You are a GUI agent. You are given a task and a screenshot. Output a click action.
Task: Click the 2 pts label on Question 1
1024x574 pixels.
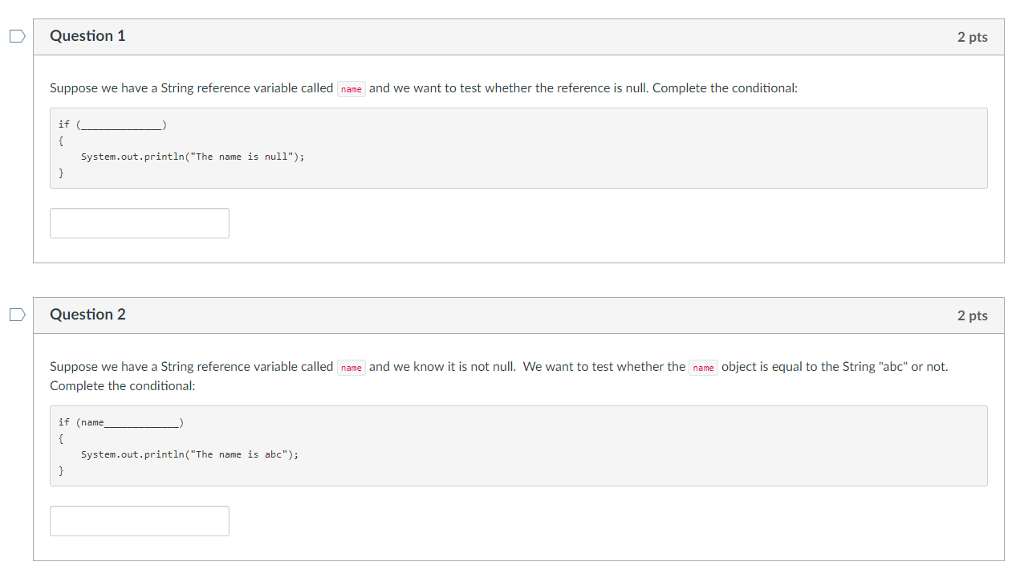971,37
